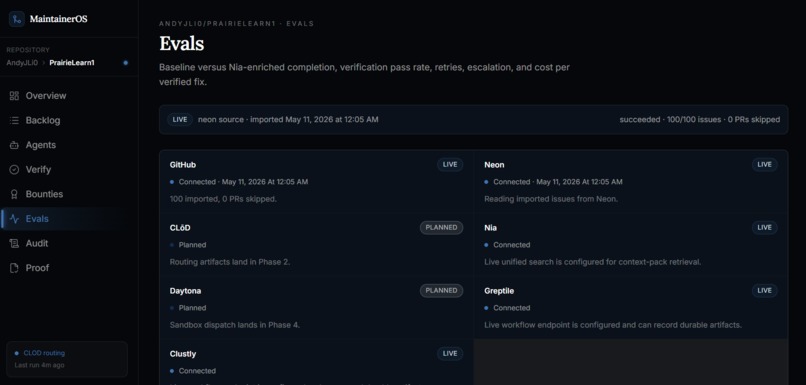Click 'Sandbox dispatch lands in Phase 4.'
Image resolution: width=806 pixels, height=385 pixels.
234,325
